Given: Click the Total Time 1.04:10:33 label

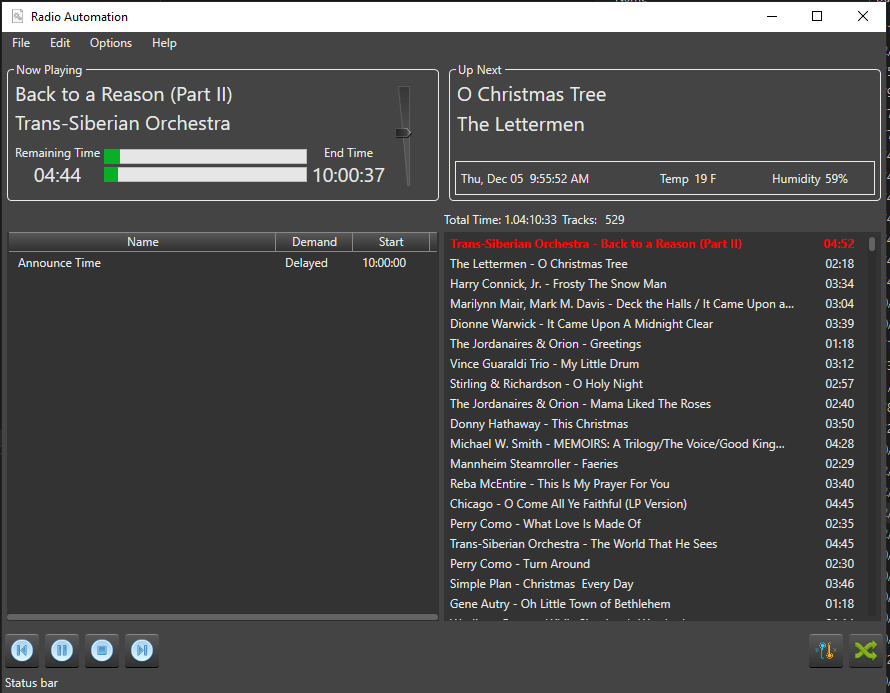Looking at the screenshot, I should (x=500, y=220).
